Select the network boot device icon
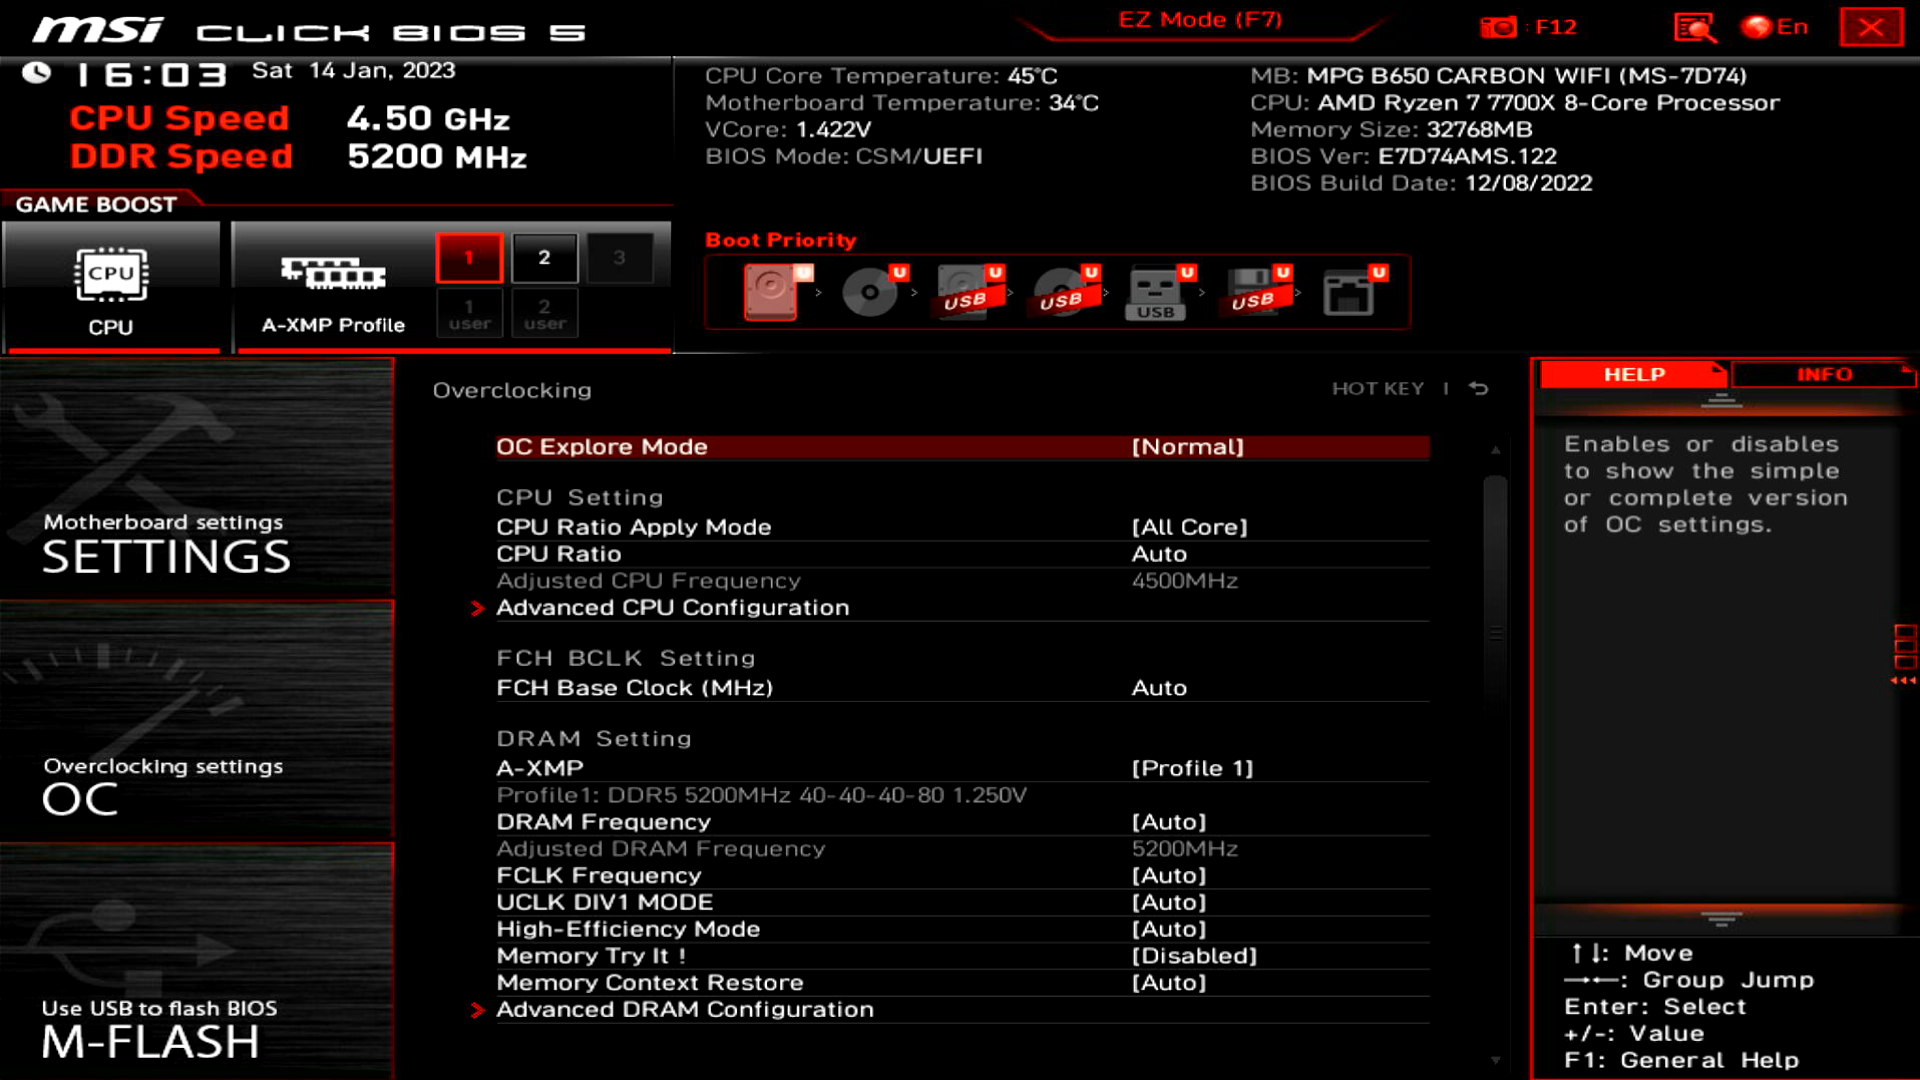This screenshot has width=1920, height=1080. point(1349,291)
